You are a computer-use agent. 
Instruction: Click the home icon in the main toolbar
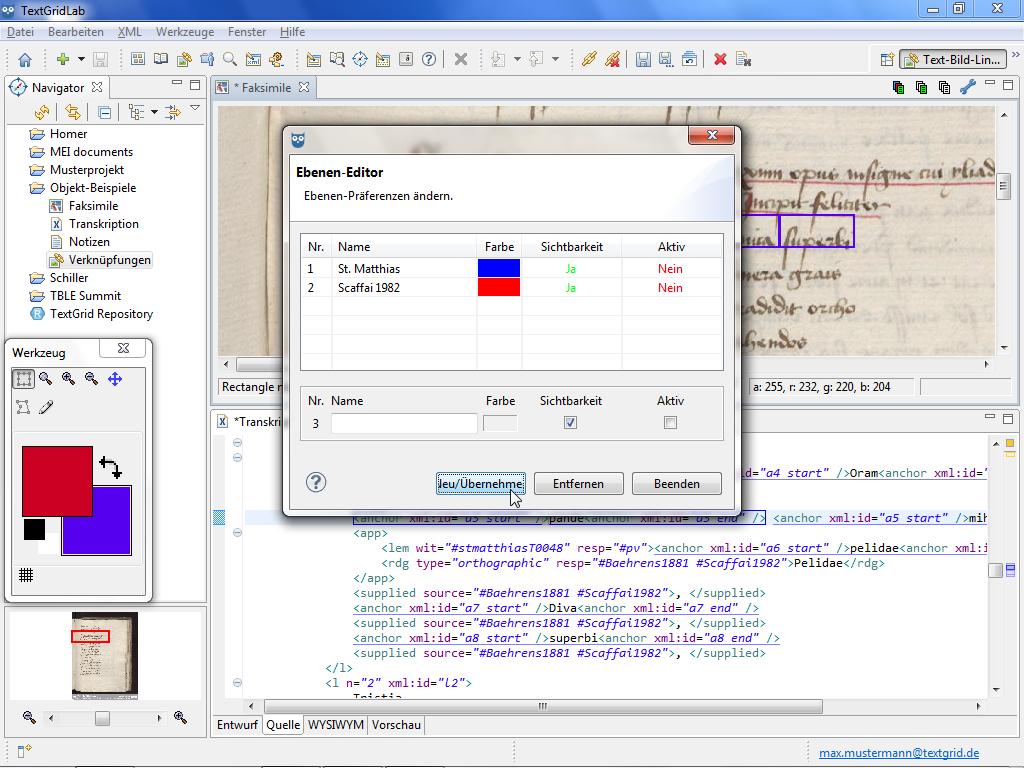coord(24,59)
